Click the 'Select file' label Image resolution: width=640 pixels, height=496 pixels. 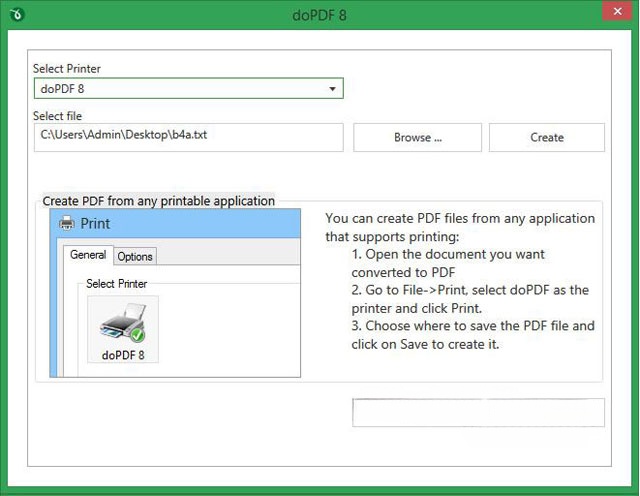pos(58,116)
